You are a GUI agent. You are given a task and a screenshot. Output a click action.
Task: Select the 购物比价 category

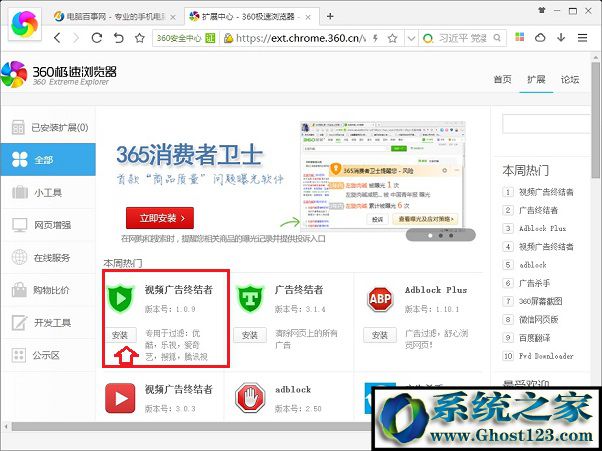(48, 290)
